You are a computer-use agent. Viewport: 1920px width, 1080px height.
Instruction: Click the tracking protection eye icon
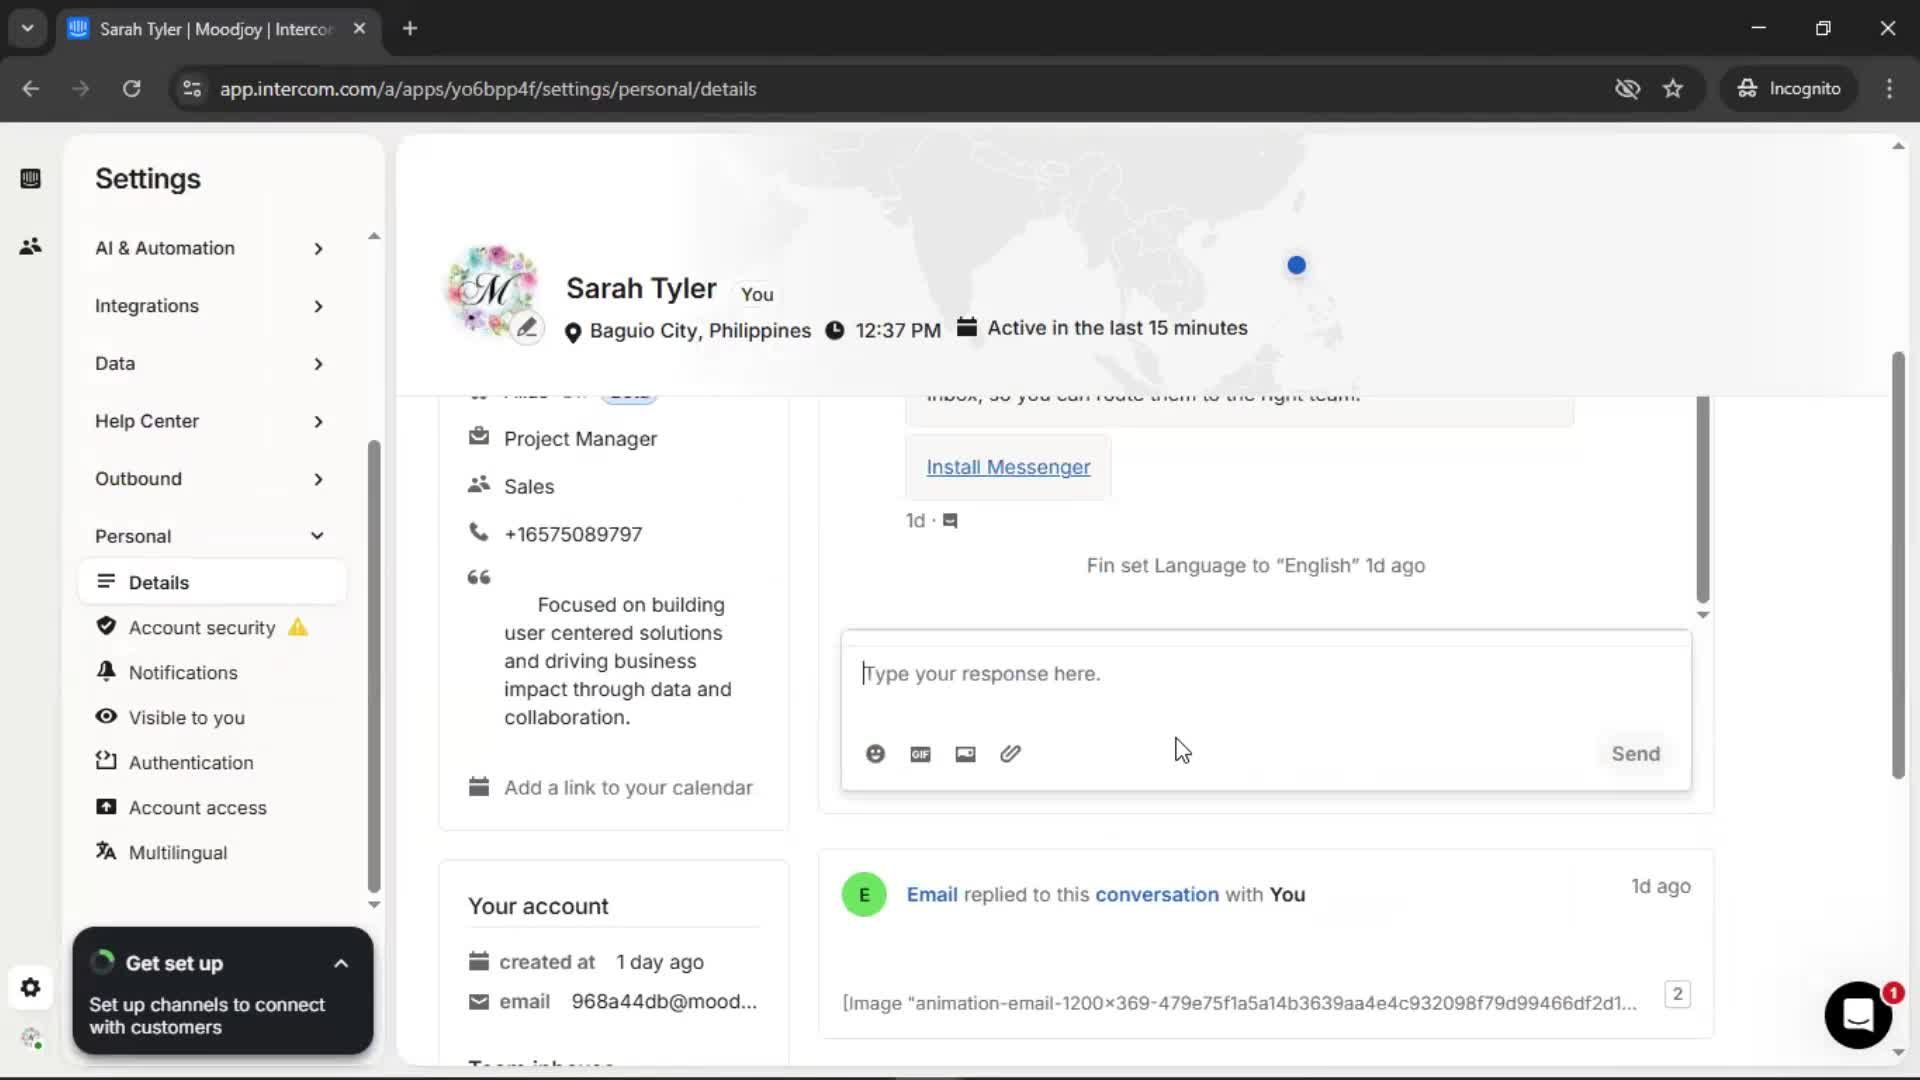[1627, 89]
